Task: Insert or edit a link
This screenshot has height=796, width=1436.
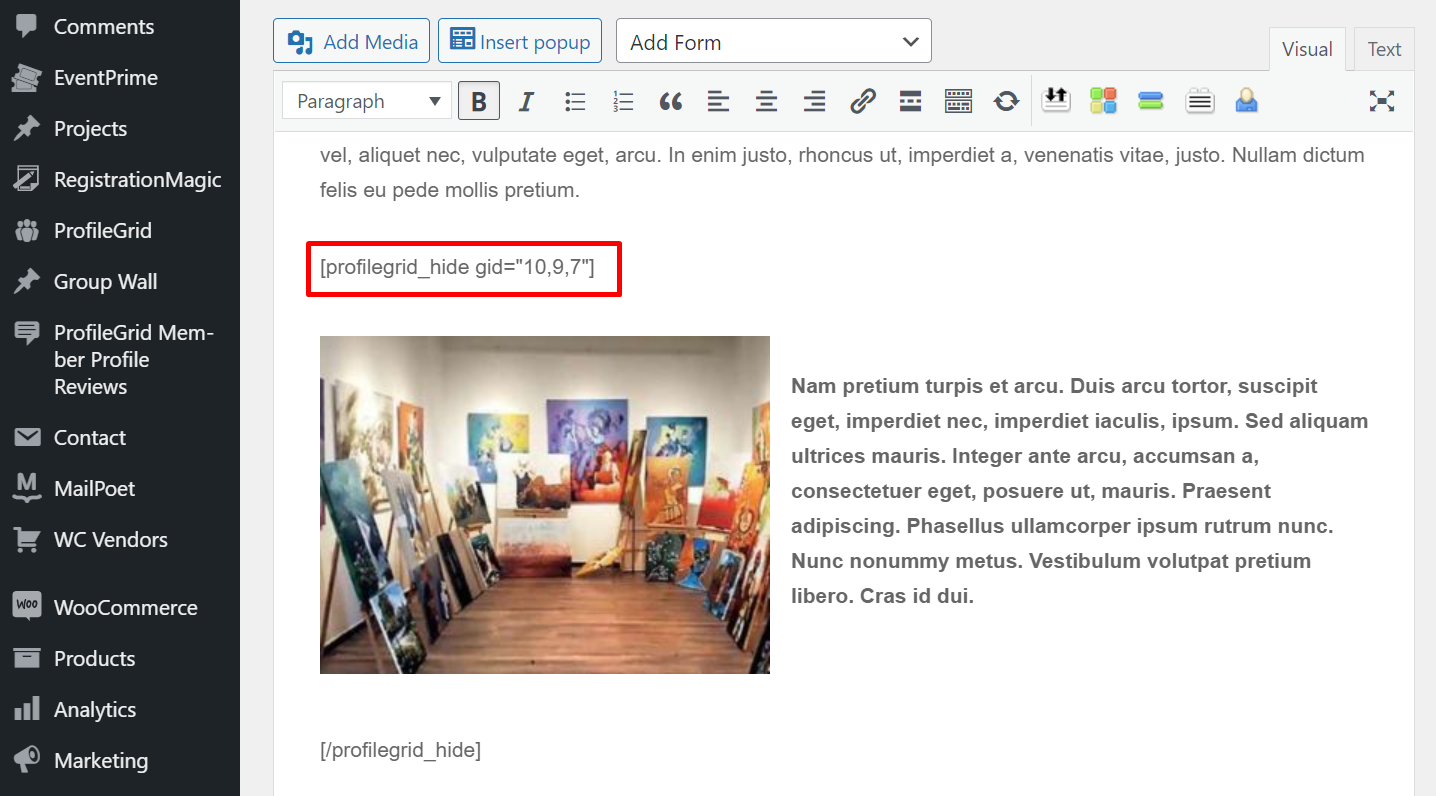Action: [862, 101]
